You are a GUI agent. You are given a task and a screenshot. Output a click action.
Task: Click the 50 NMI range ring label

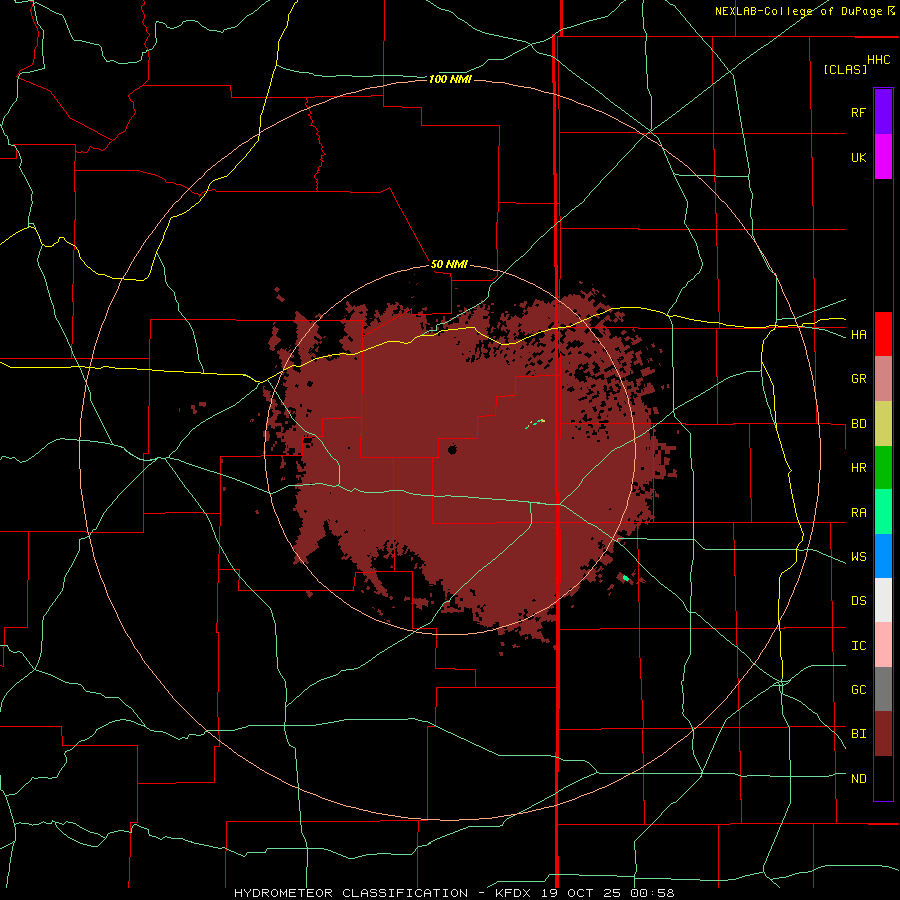pyautogui.click(x=449, y=265)
